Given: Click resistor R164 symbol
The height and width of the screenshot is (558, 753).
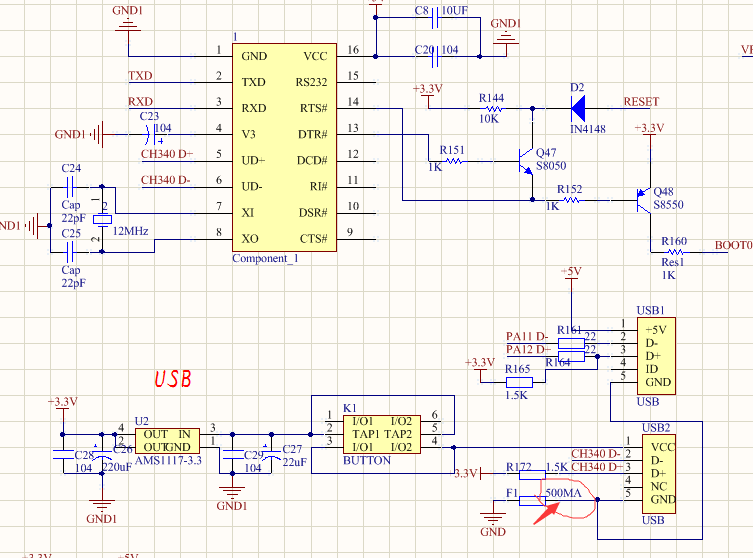Looking at the screenshot, I should (x=571, y=356).
